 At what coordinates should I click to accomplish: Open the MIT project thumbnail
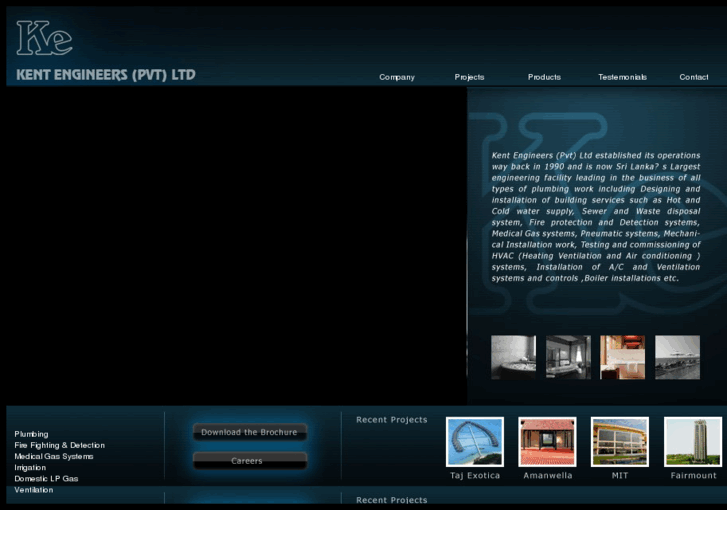(620, 442)
